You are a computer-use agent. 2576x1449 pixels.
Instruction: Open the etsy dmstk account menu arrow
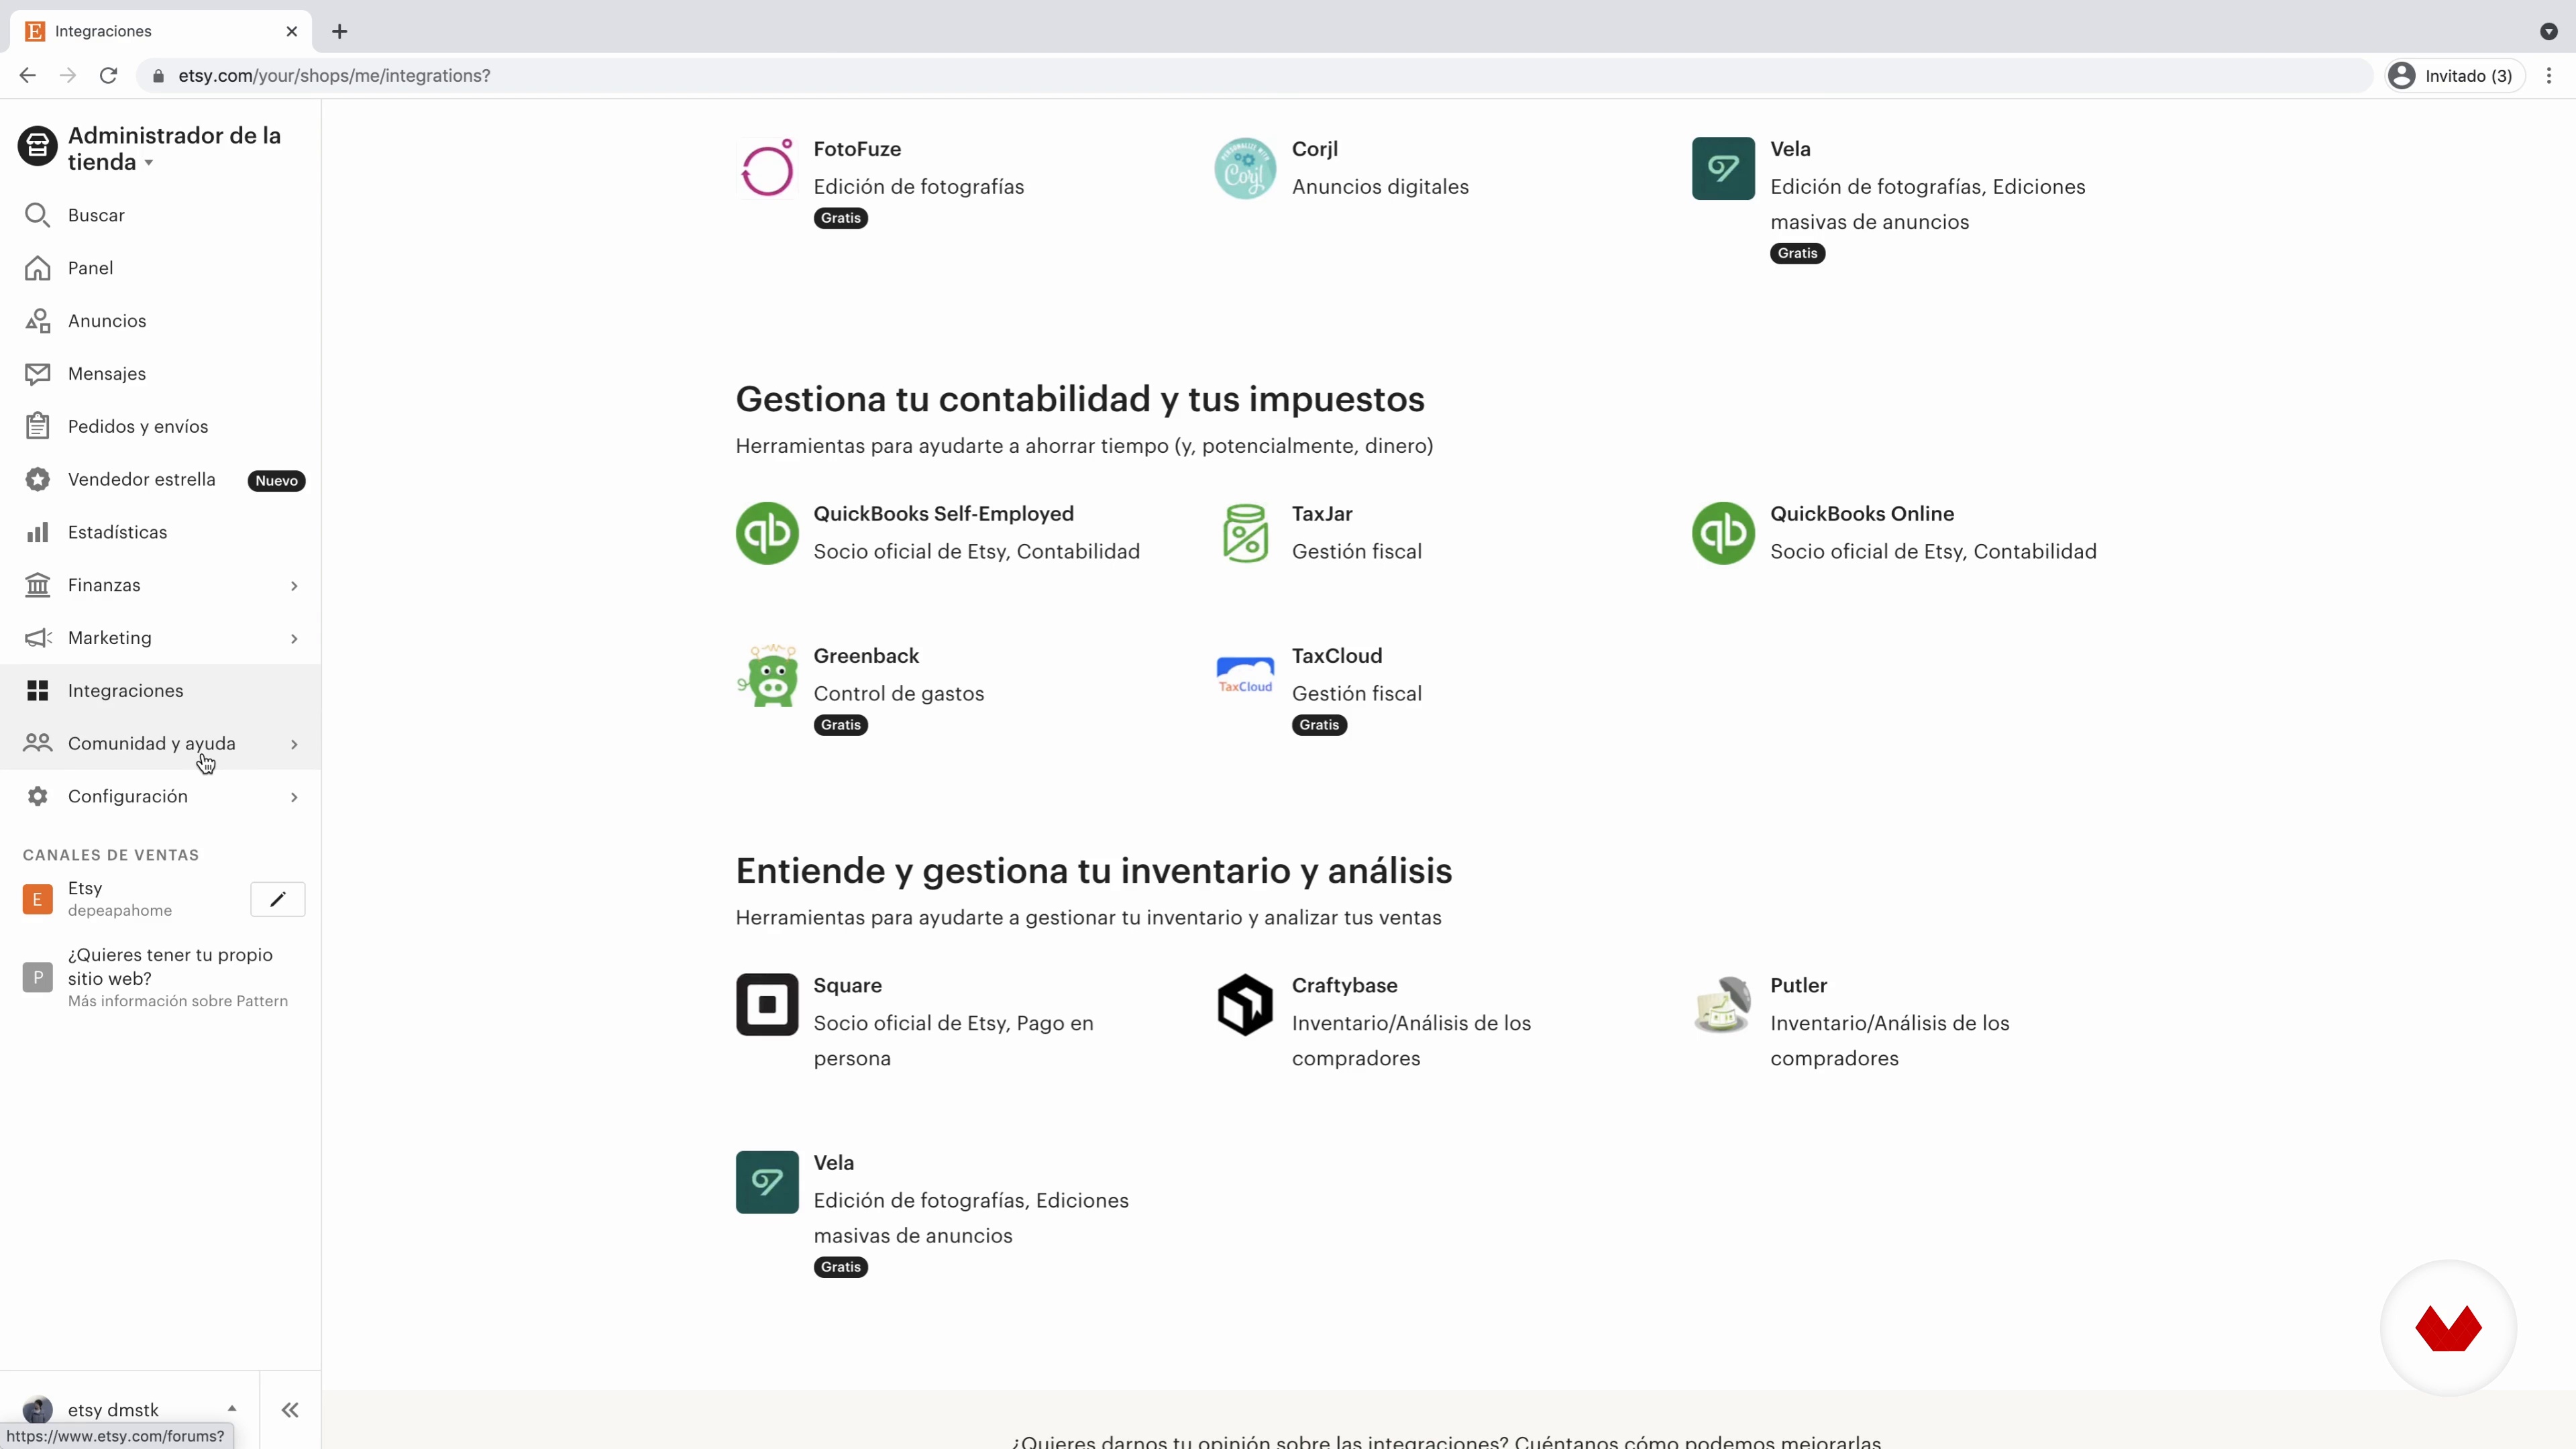pos(232,1409)
